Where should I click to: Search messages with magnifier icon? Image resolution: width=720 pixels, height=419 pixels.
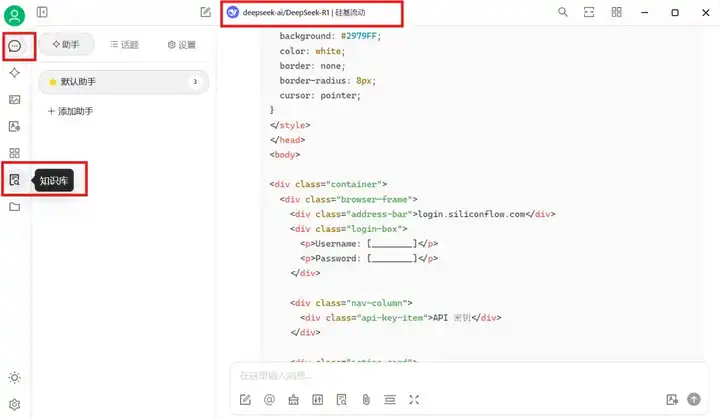(x=563, y=12)
